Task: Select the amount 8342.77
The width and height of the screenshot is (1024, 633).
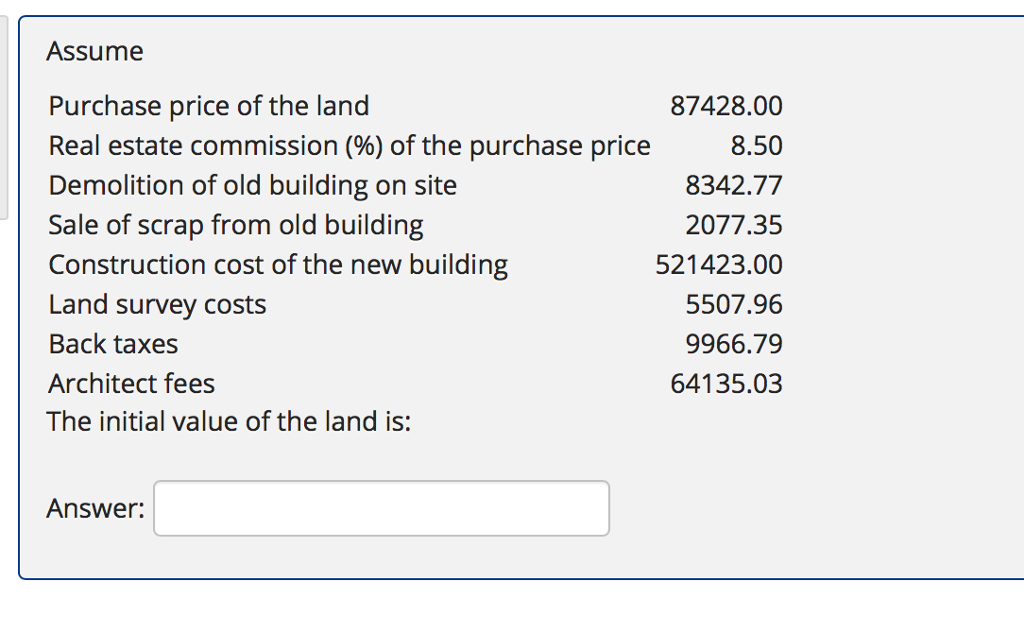Action: [x=735, y=185]
